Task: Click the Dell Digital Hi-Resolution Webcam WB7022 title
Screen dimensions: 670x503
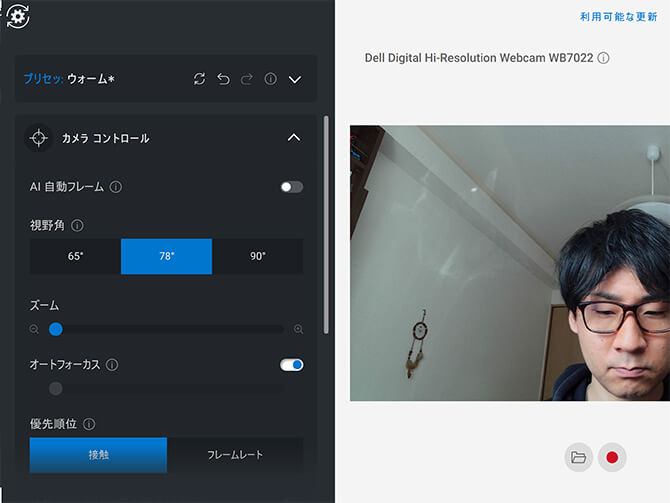Action: tap(479, 58)
